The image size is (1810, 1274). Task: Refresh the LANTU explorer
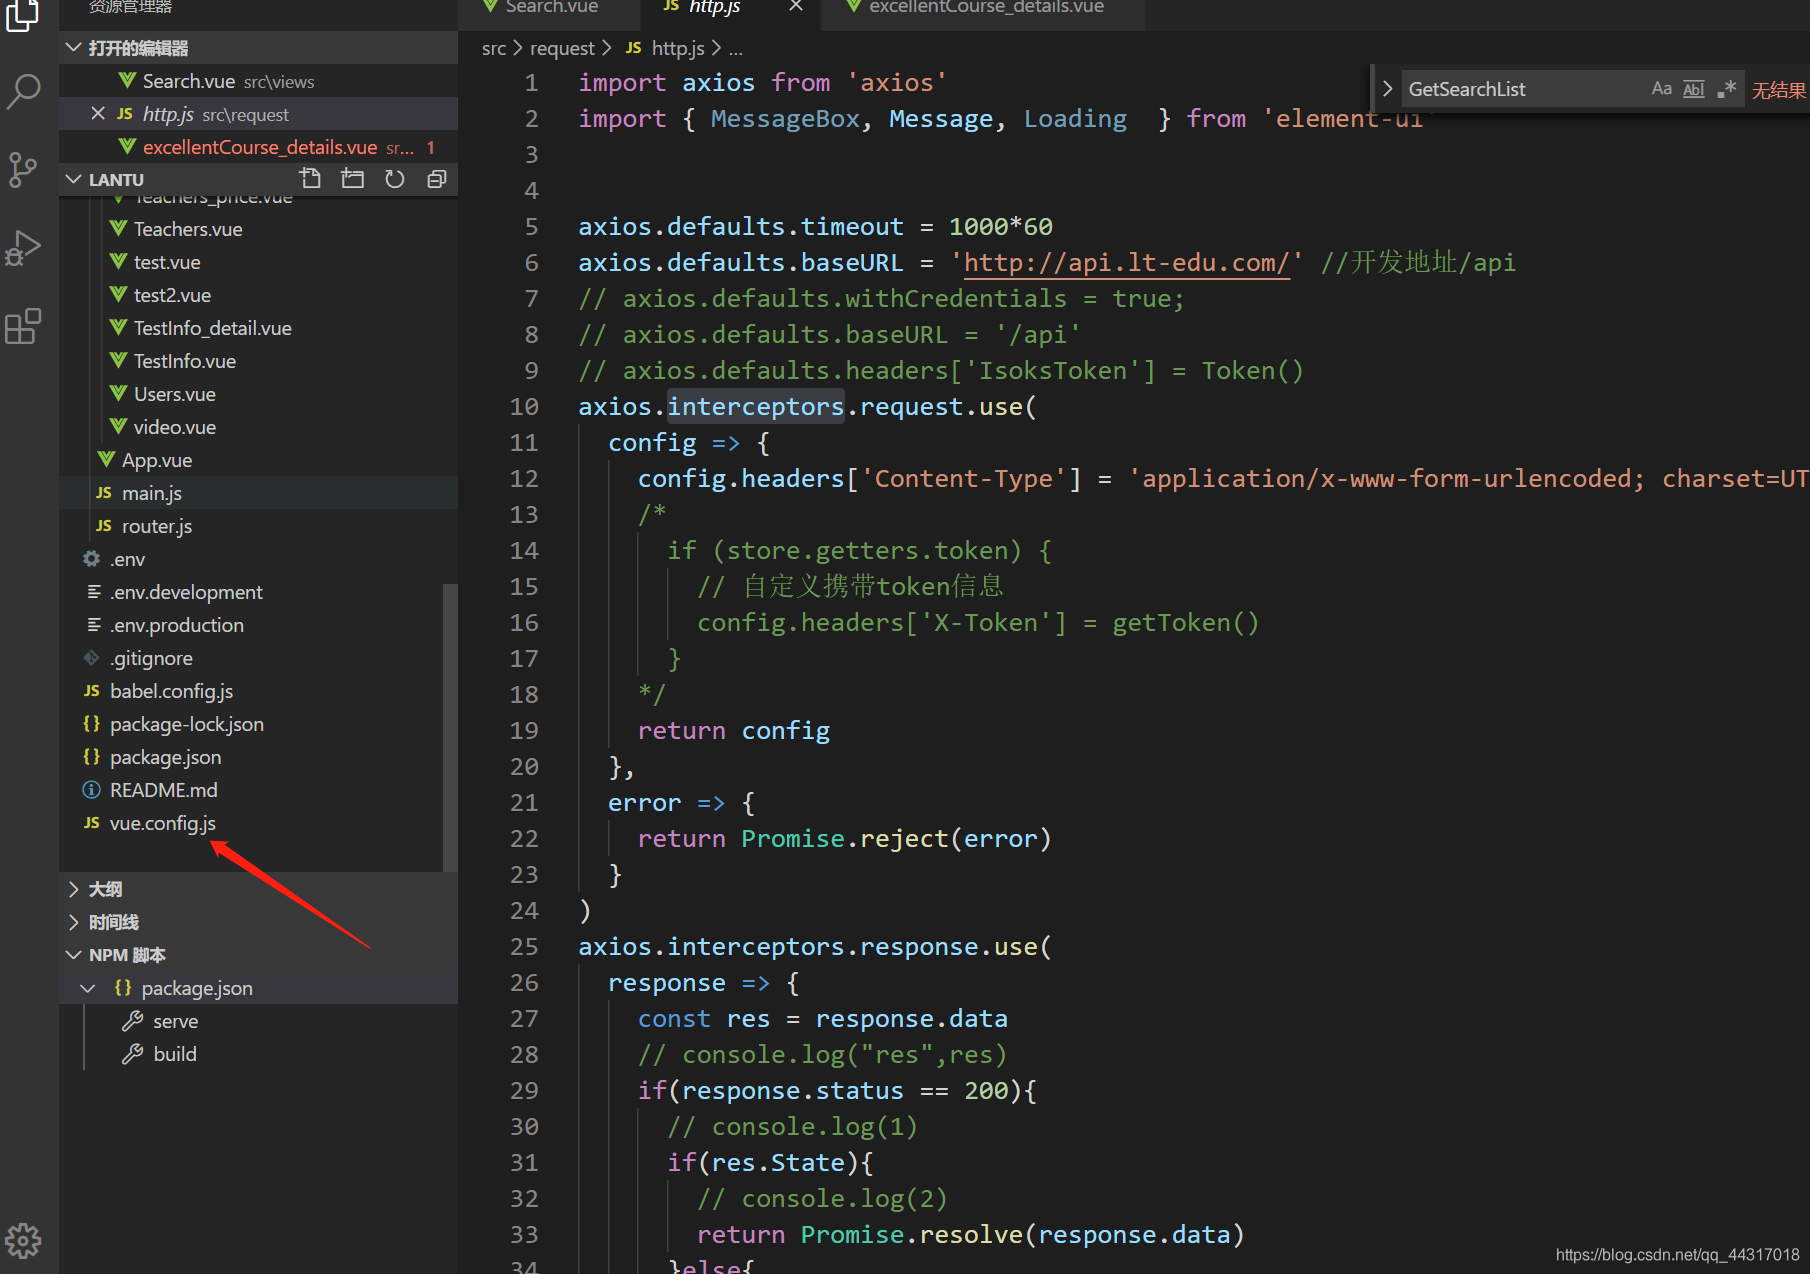coord(395,179)
